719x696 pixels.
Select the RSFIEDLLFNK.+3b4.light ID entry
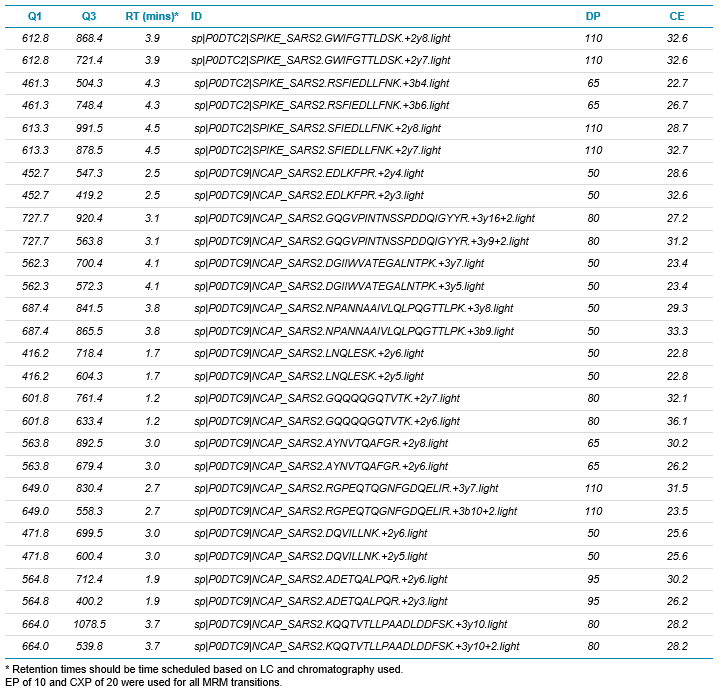320,83
